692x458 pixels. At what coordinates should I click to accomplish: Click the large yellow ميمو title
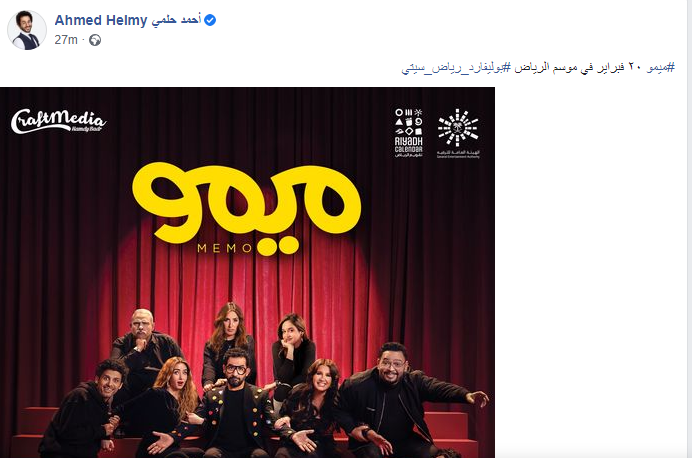[x=247, y=205]
